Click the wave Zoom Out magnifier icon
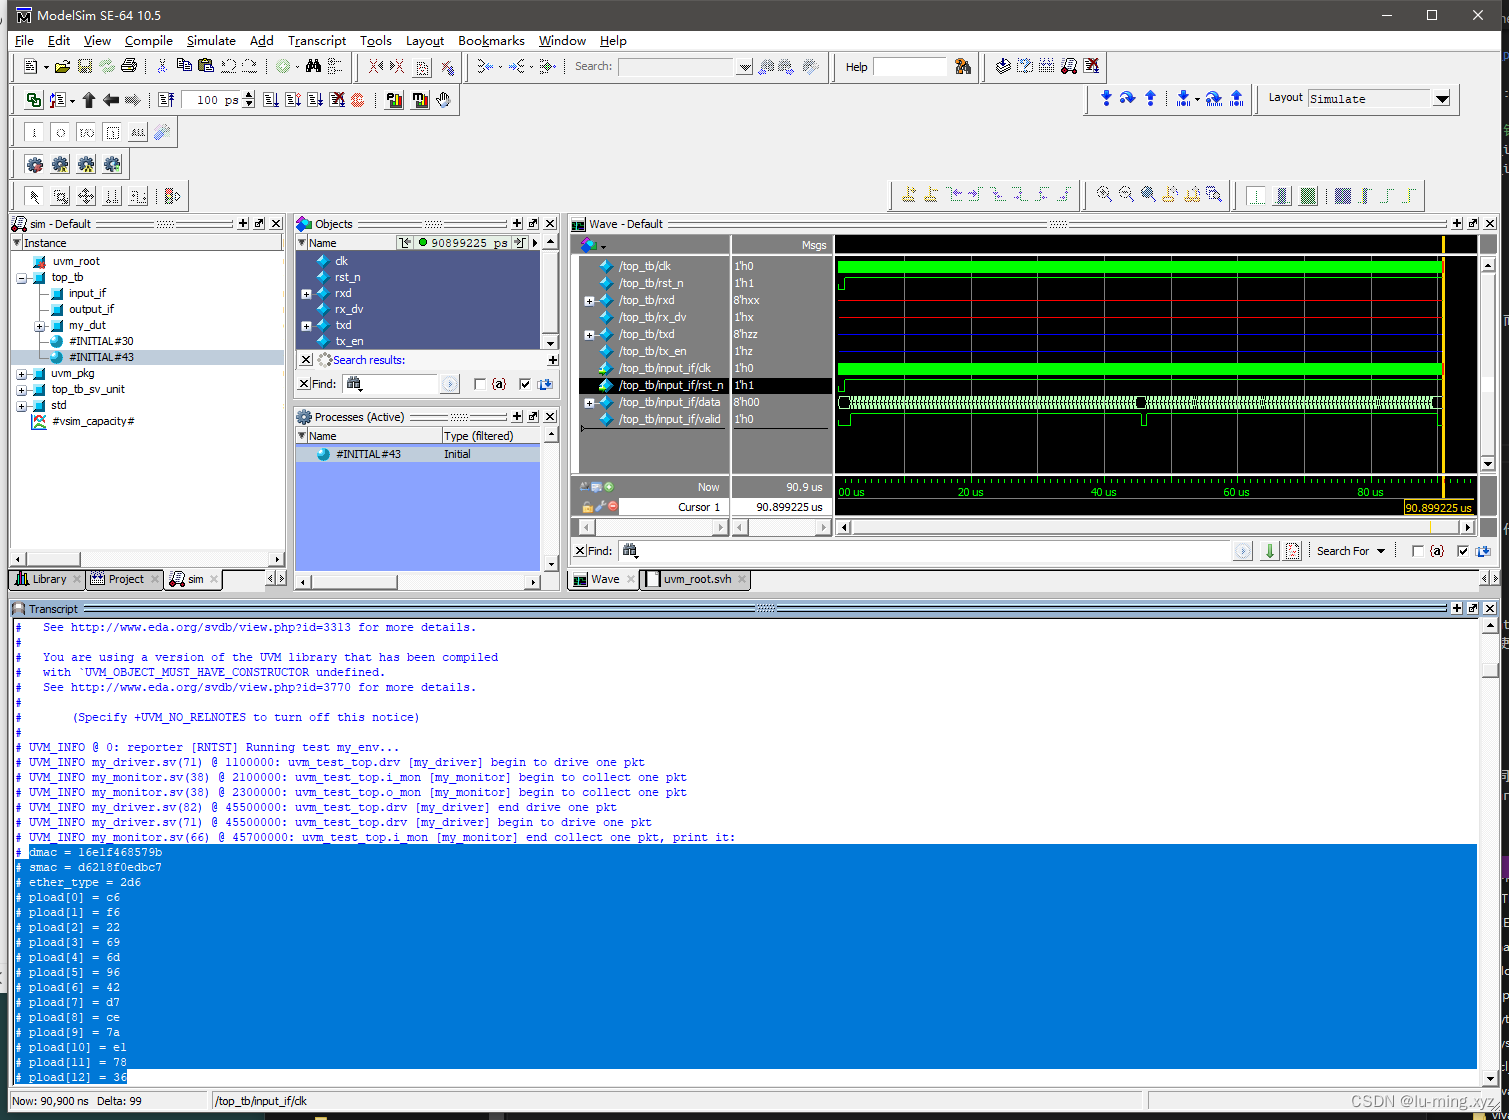This screenshot has height=1120, width=1509. click(x=1126, y=195)
